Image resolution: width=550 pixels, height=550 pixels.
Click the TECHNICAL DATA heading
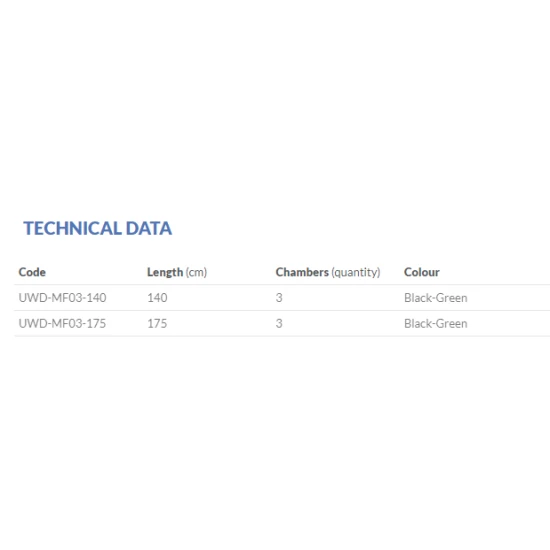click(x=98, y=228)
